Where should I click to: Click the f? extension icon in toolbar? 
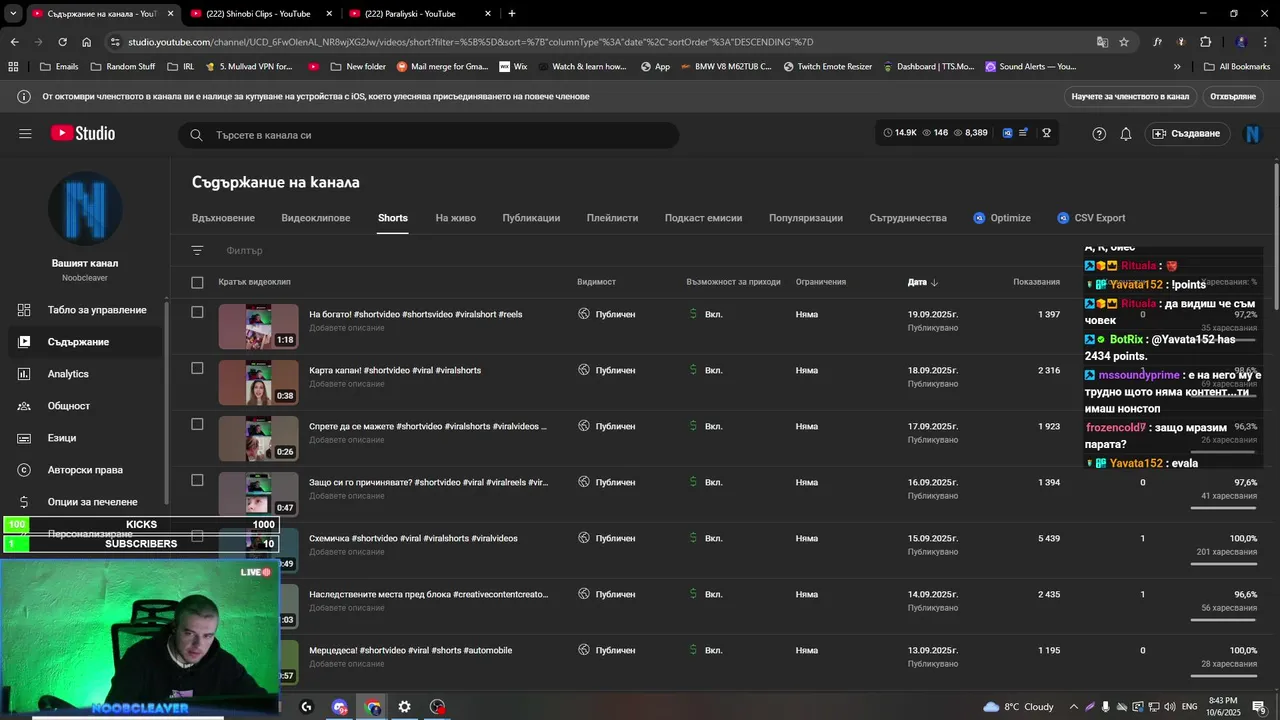pos(1157,42)
